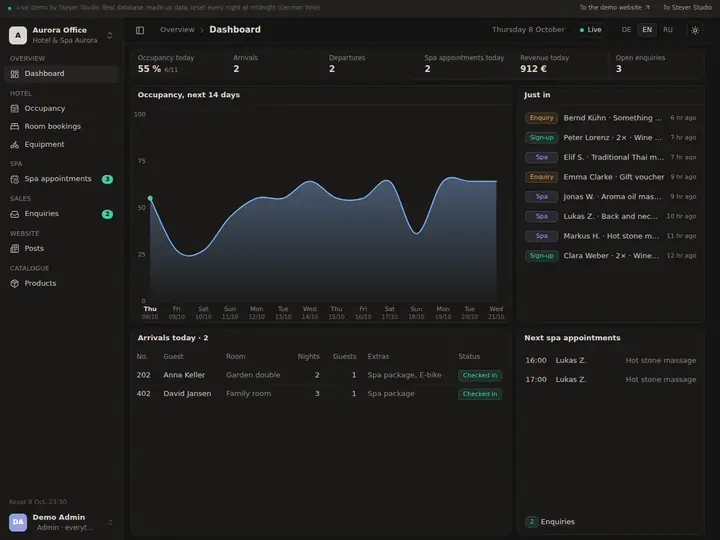The height and width of the screenshot is (540, 720).
Task: Click the Occupancy calendar icon
Action: pos(15,109)
